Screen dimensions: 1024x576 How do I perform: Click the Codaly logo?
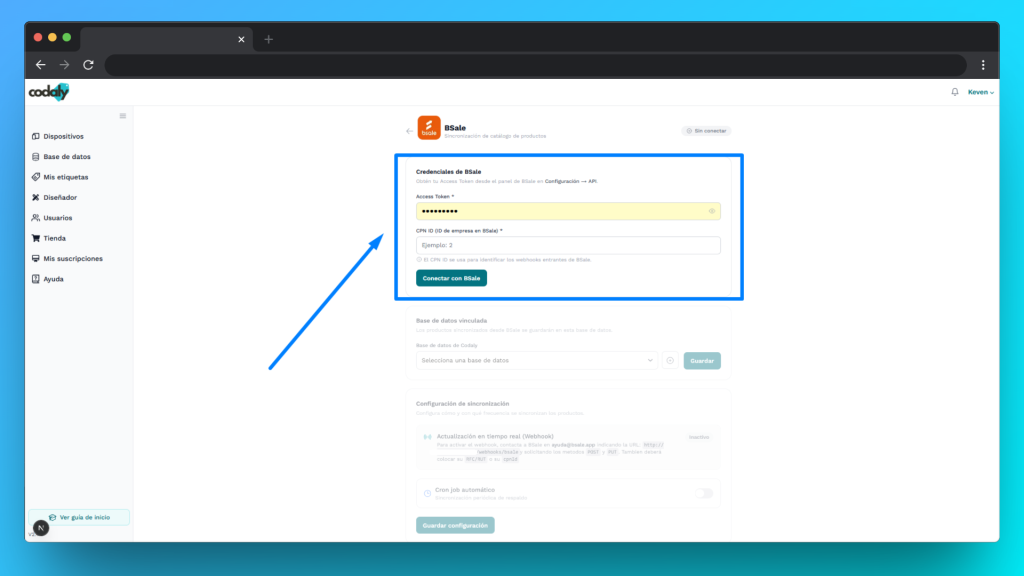point(48,92)
